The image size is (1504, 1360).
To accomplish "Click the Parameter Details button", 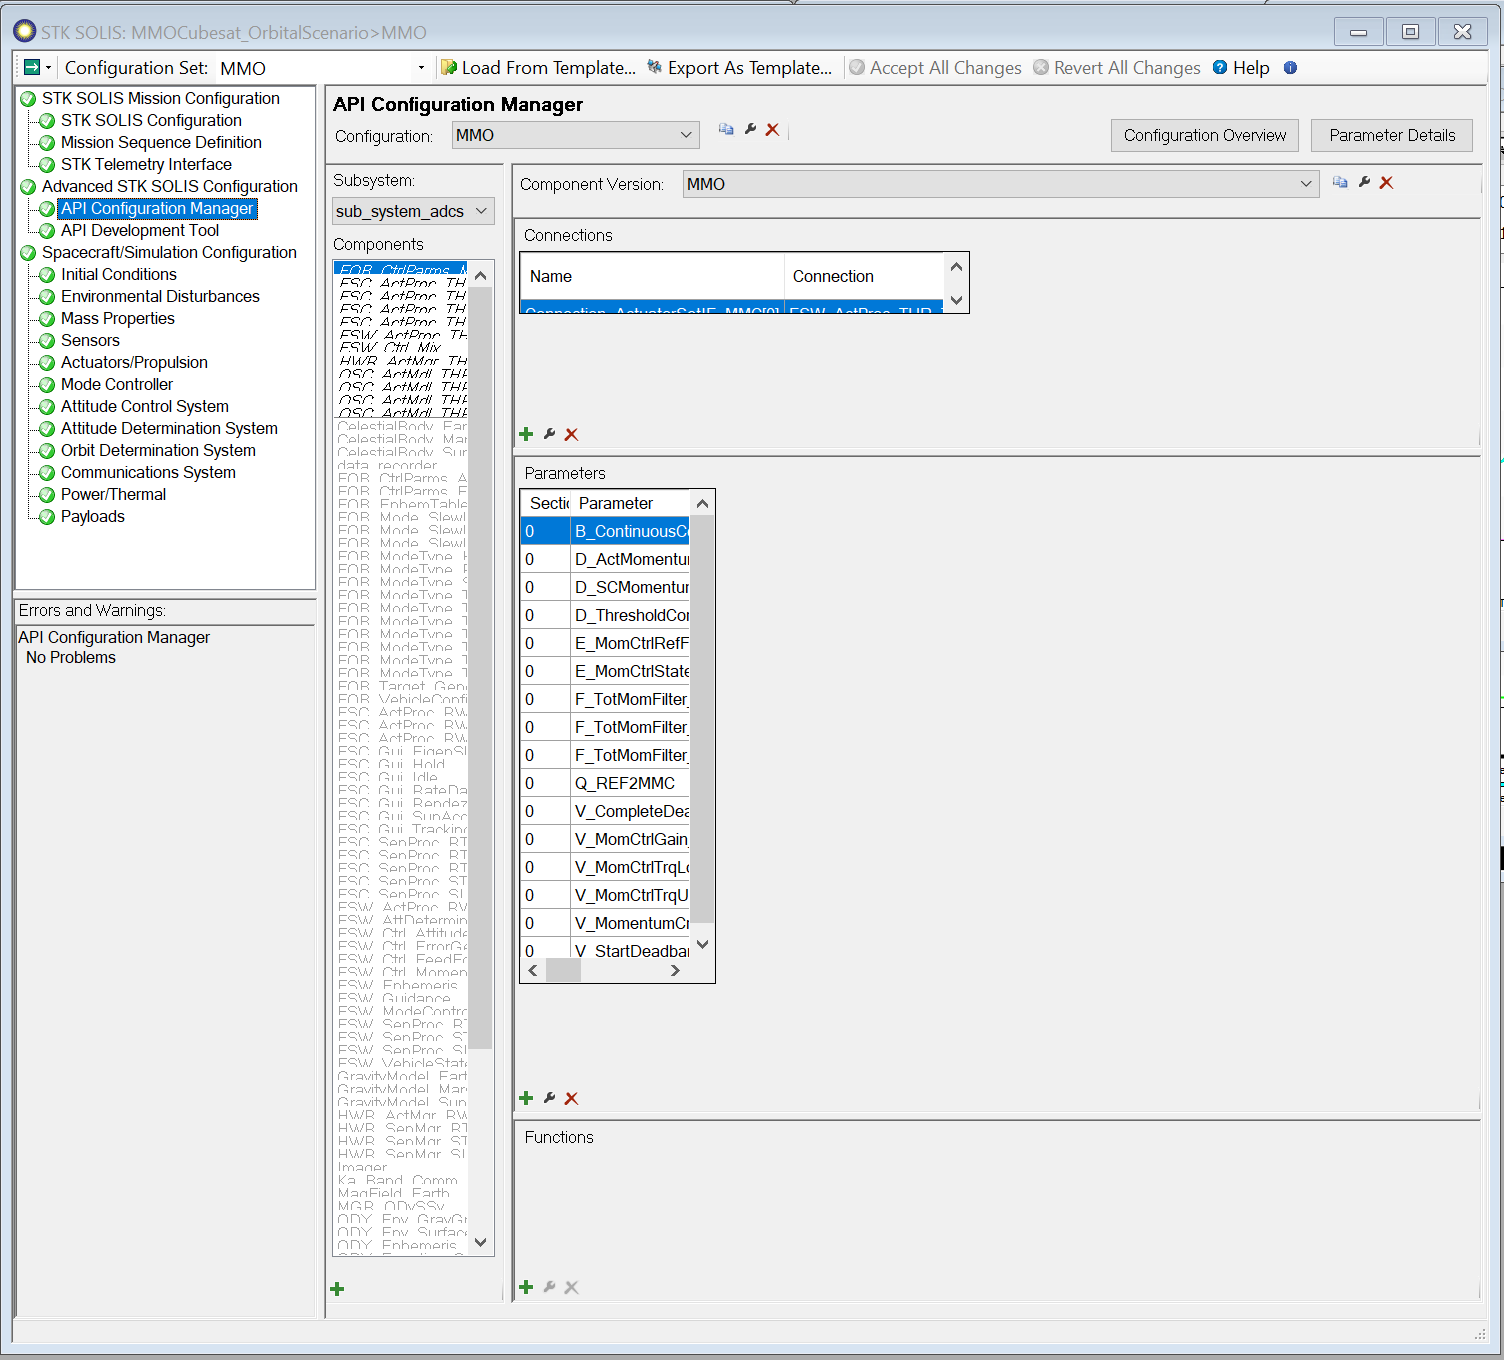I will (x=1391, y=135).
